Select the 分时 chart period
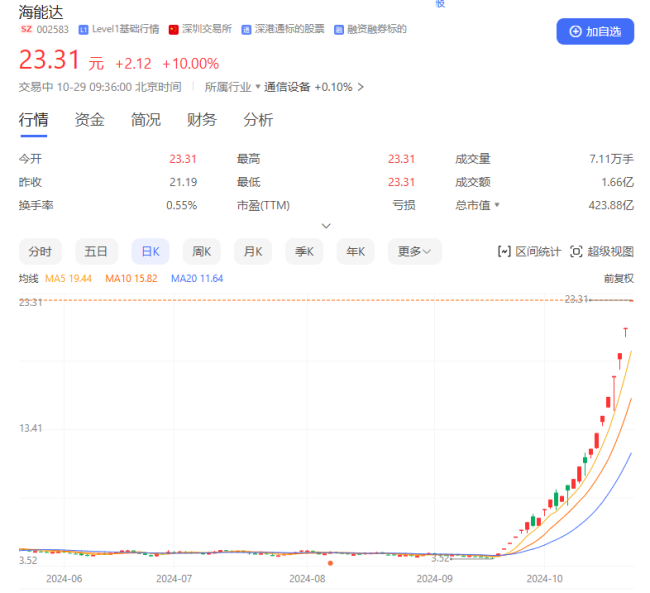This screenshot has height=593, width=650. [x=40, y=251]
